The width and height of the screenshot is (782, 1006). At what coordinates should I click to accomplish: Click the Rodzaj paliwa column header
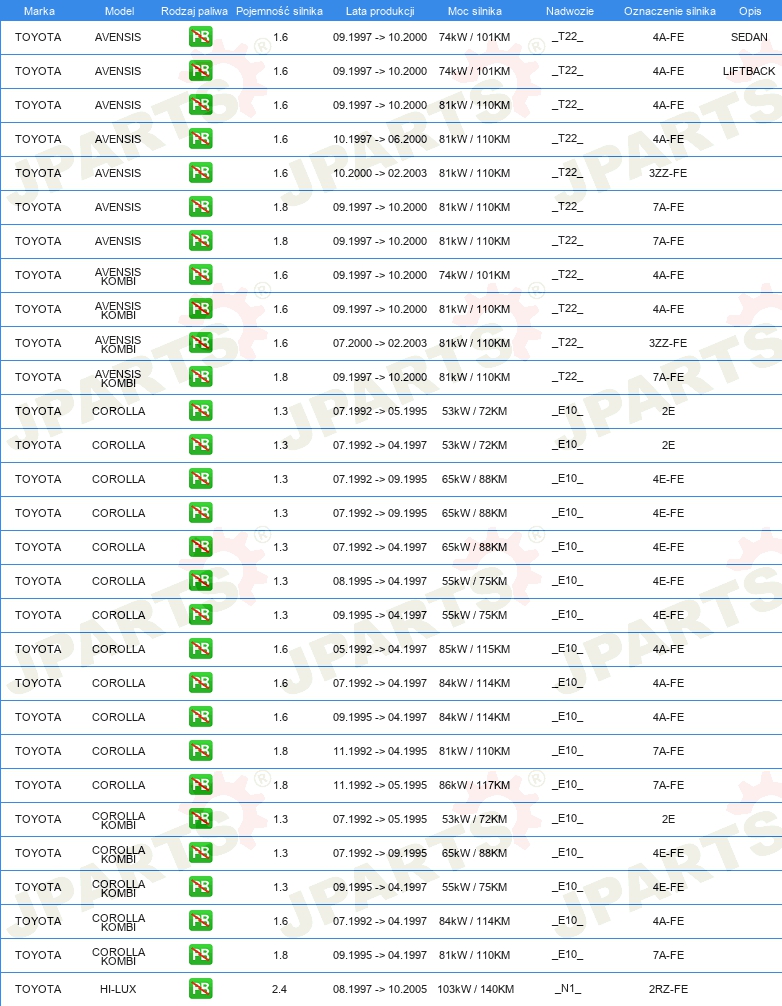pos(194,11)
